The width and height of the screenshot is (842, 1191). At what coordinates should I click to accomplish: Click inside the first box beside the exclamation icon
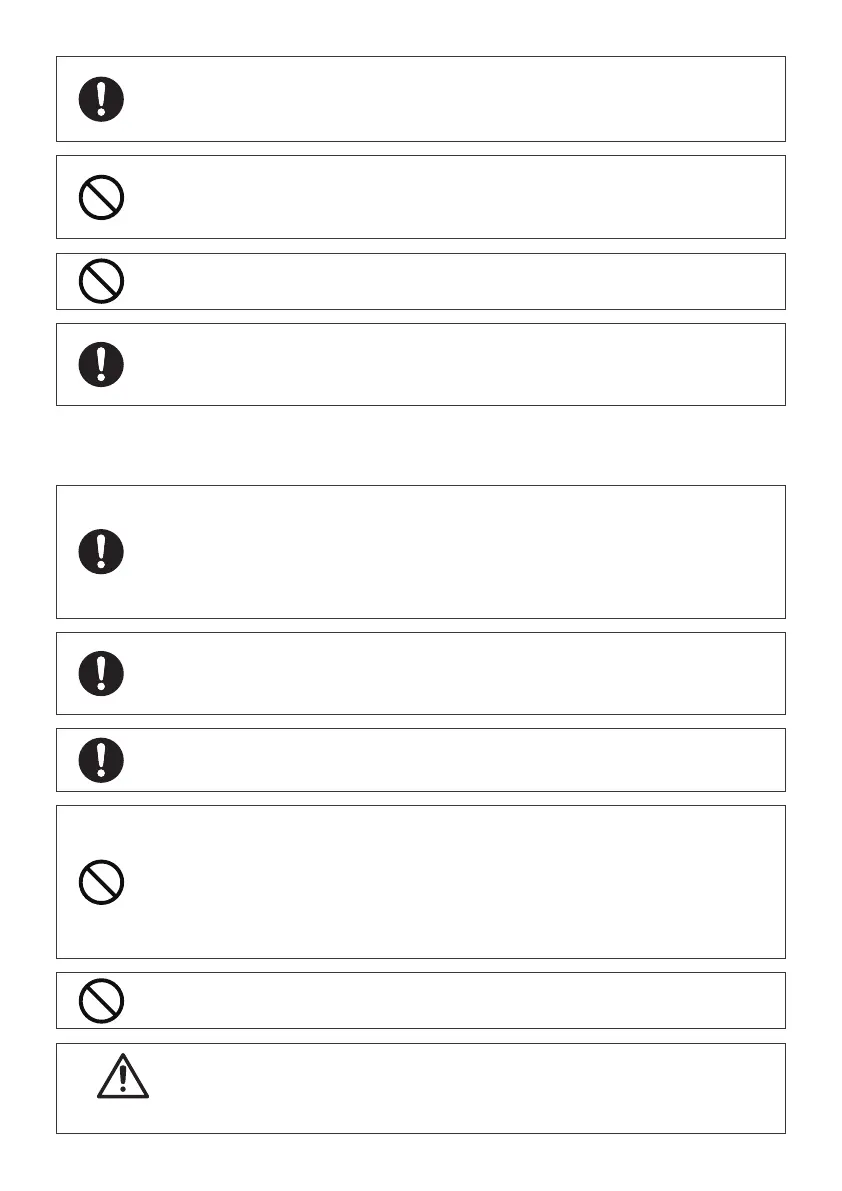[x=450, y=99]
